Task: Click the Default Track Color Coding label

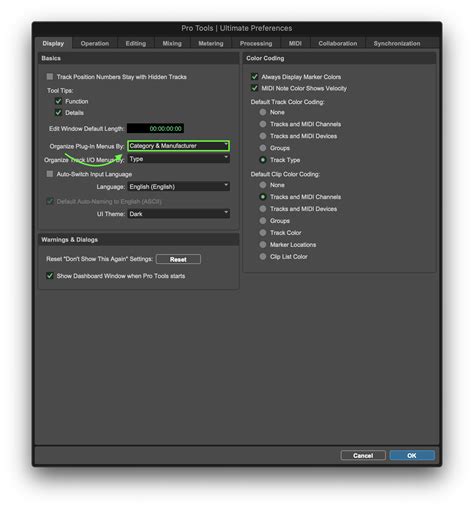Action: click(x=287, y=102)
